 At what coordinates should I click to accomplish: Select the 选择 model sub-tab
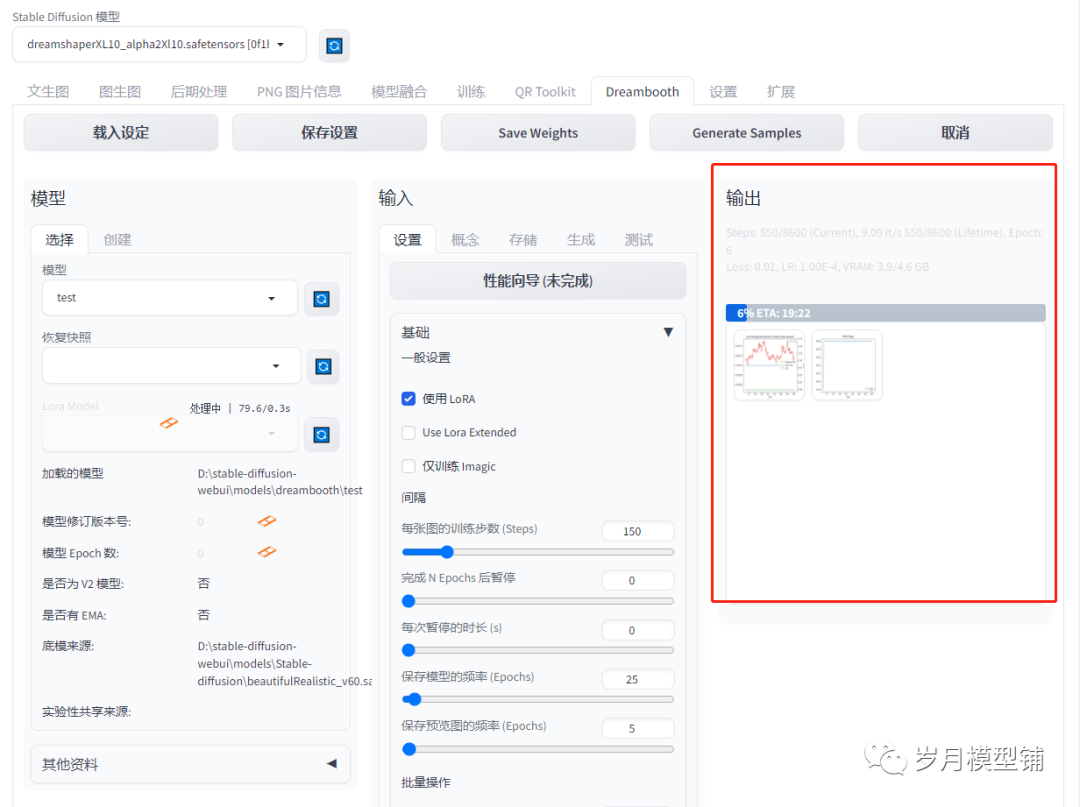click(59, 239)
